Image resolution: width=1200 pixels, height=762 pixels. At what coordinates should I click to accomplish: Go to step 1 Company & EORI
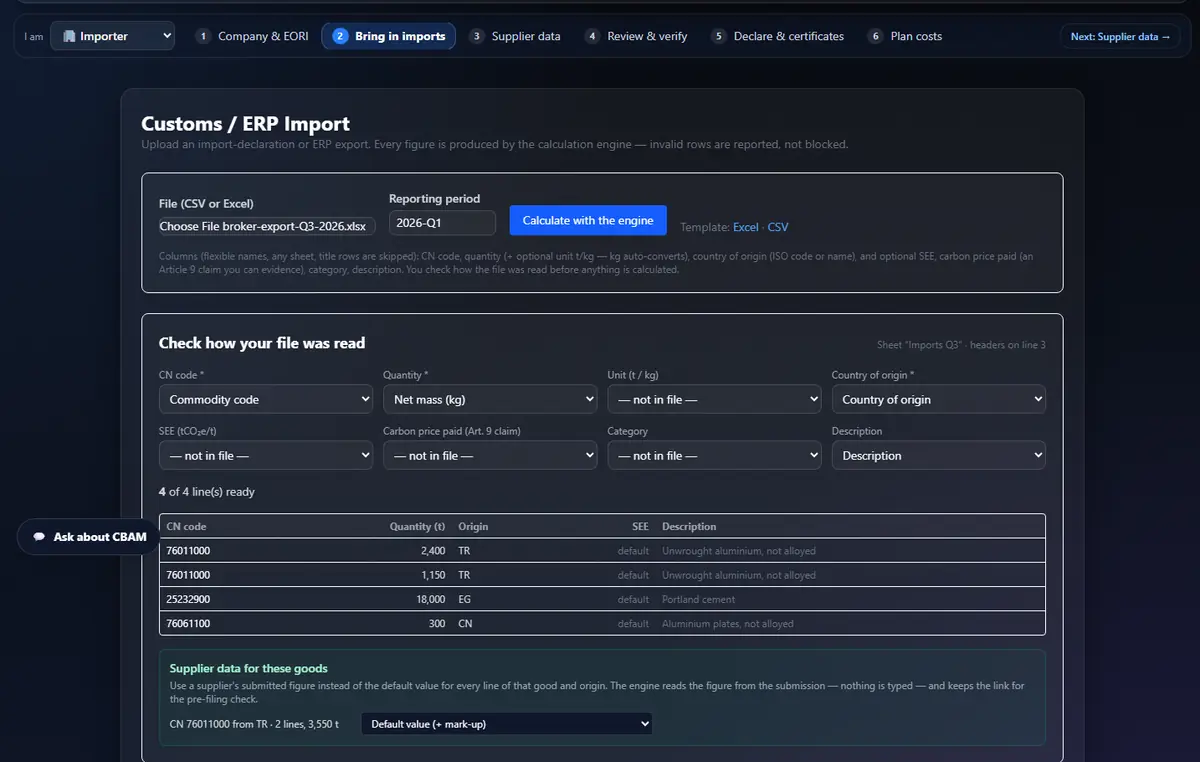pos(253,36)
